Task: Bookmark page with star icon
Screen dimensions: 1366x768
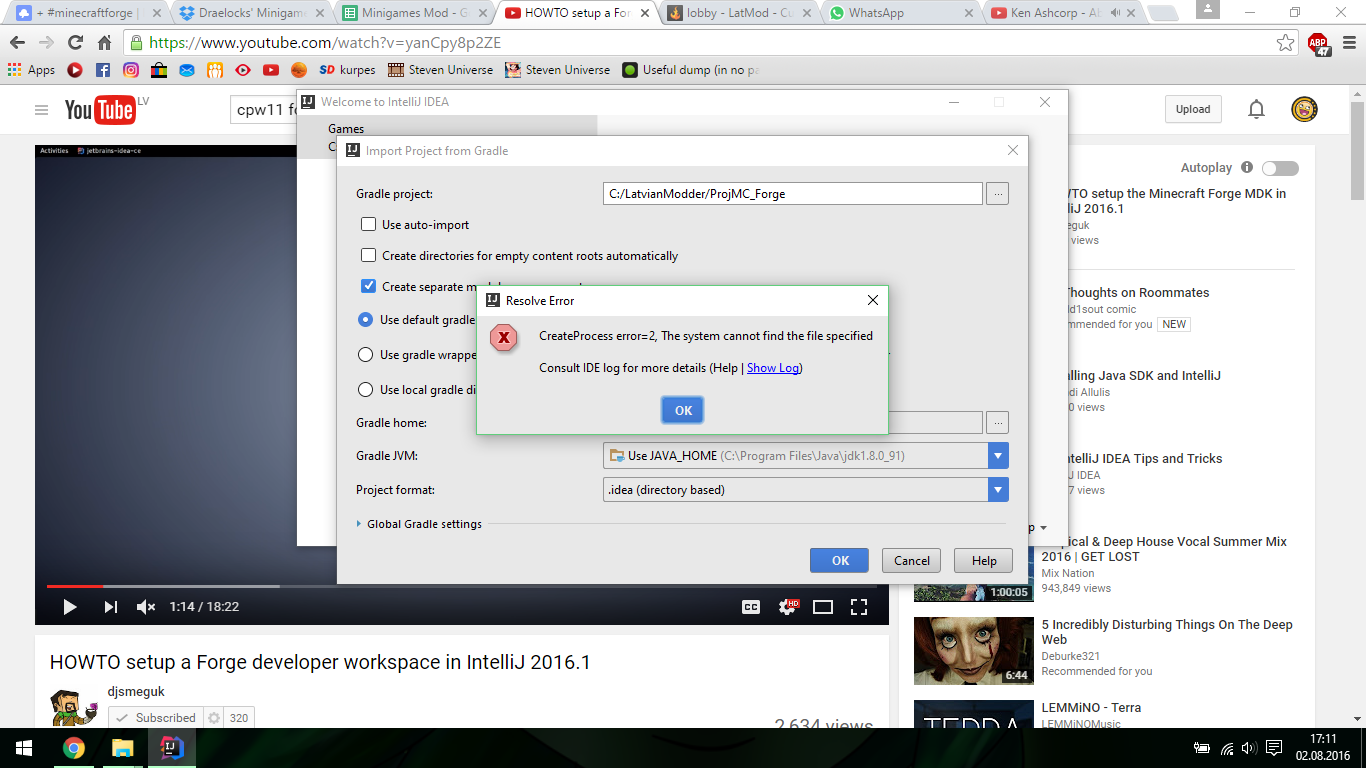Action: (1285, 43)
